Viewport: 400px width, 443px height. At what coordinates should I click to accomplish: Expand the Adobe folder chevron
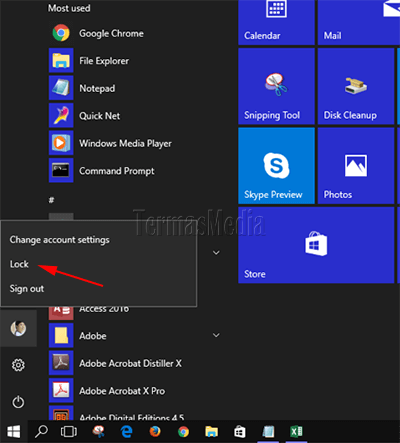click(x=216, y=335)
